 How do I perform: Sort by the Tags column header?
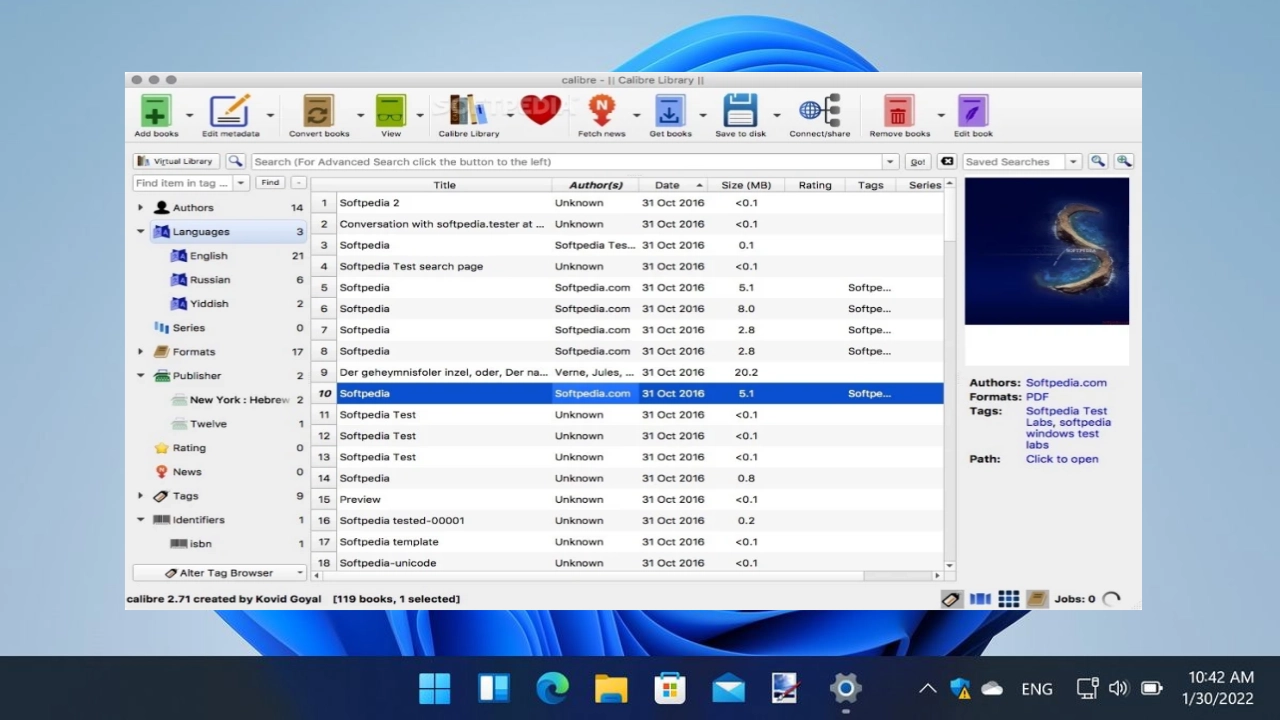point(871,185)
